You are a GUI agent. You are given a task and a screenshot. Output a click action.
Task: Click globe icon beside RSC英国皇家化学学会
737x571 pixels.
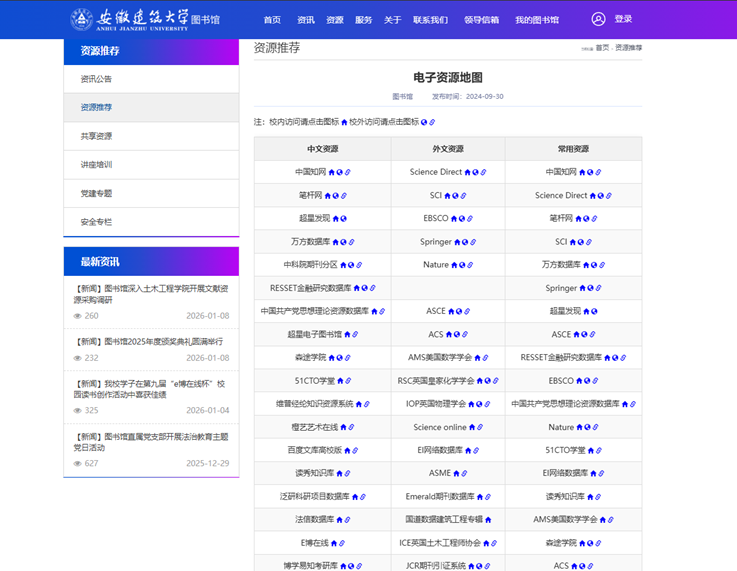click(488, 381)
